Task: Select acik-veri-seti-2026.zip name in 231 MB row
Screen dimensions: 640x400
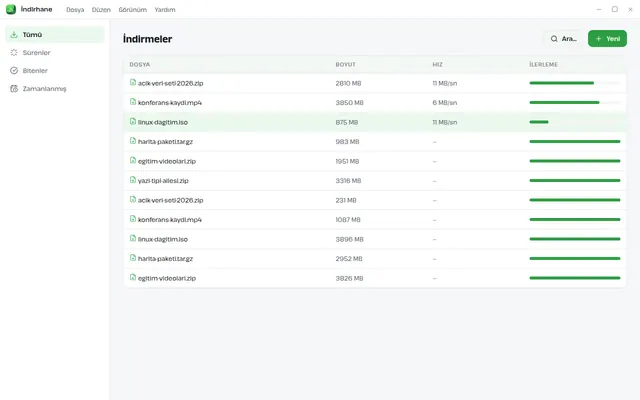Action: 171,200
